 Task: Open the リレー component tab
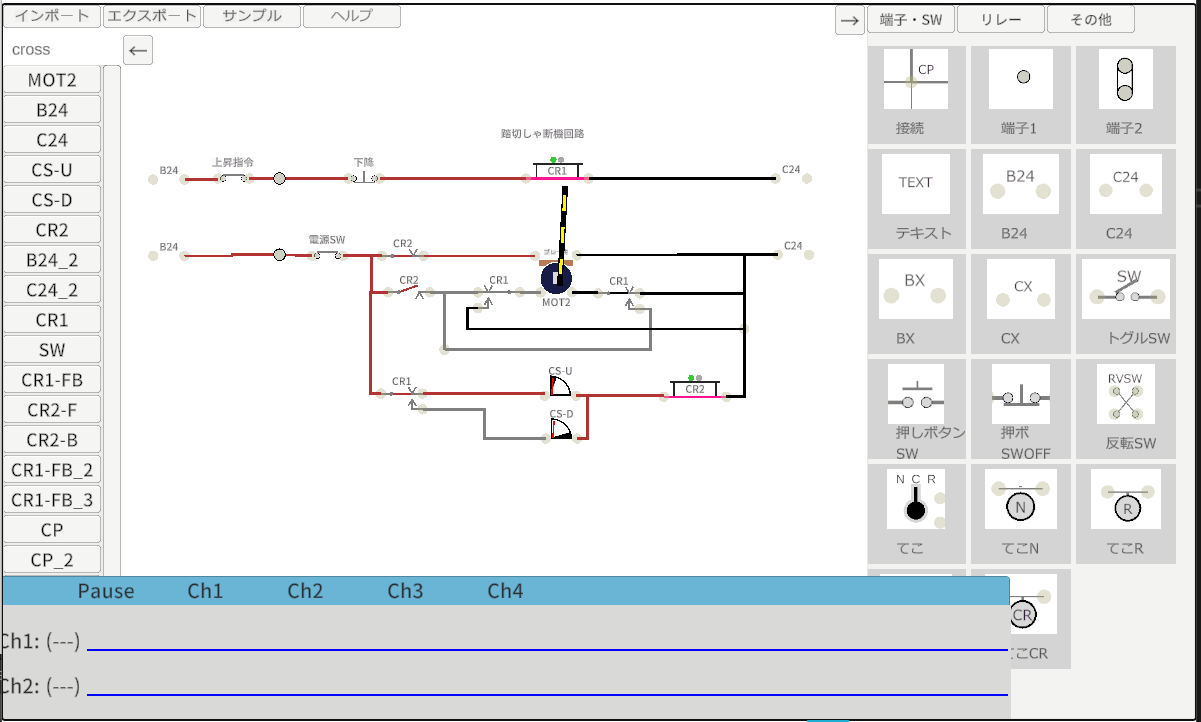tap(1001, 19)
